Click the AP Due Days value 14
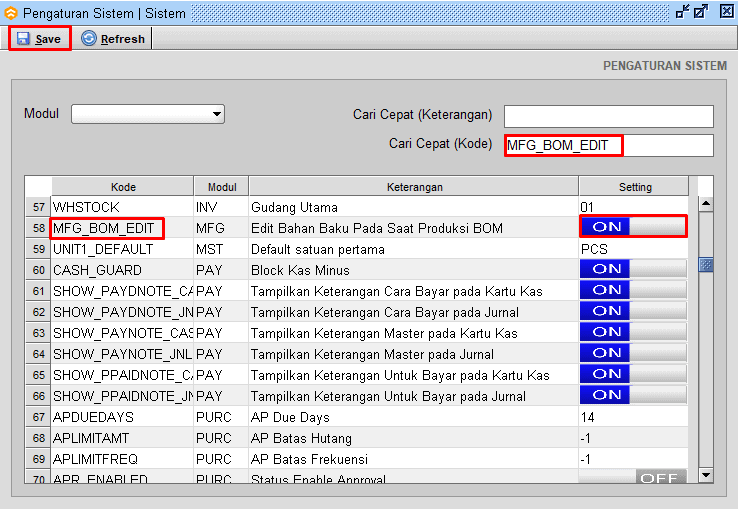Image resolution: width=738 pixels, height=509 pixels. tap(634, 417)
